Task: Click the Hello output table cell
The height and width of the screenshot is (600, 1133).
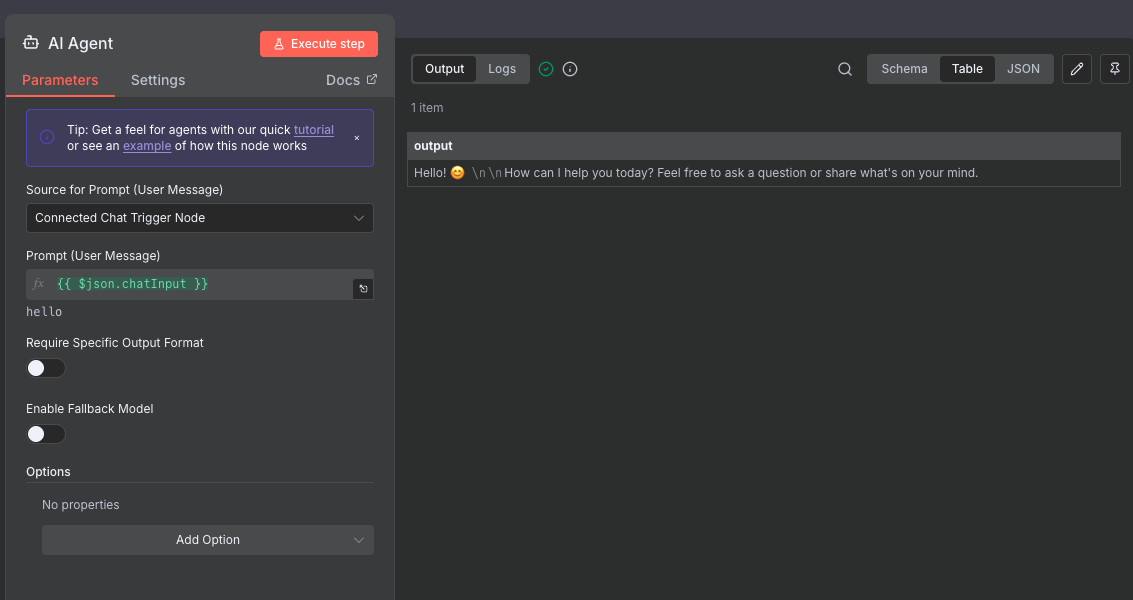Action: (764, 173)
